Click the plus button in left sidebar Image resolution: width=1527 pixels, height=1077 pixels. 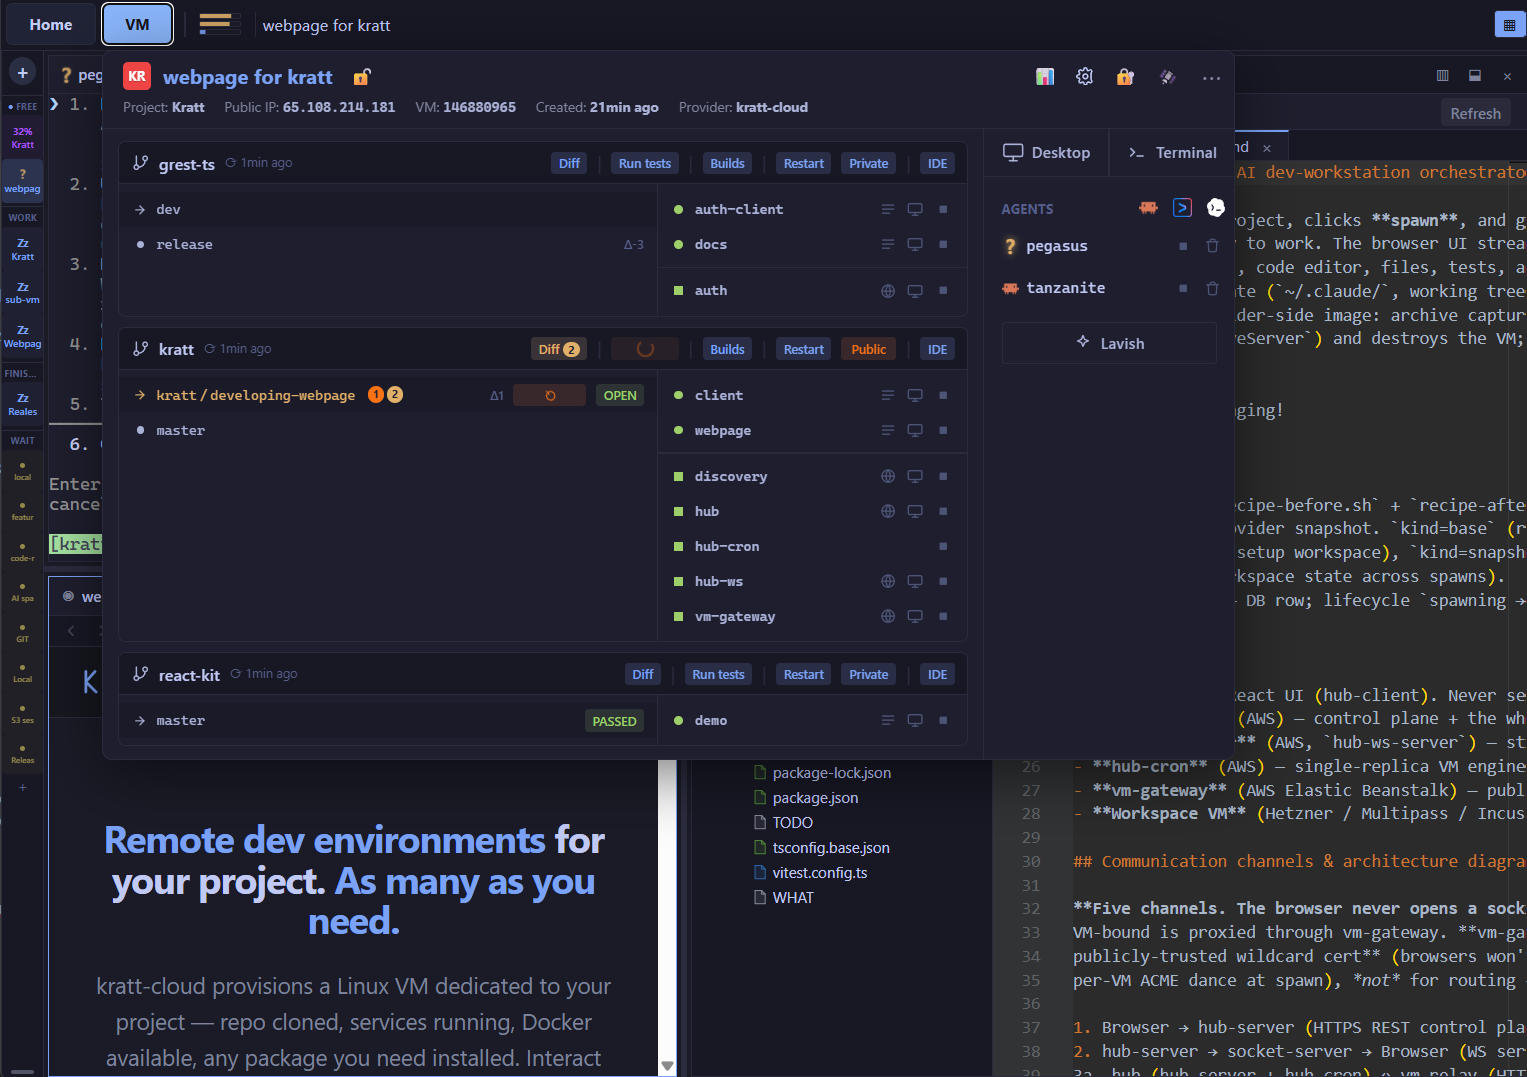click(x=22, y=72)
